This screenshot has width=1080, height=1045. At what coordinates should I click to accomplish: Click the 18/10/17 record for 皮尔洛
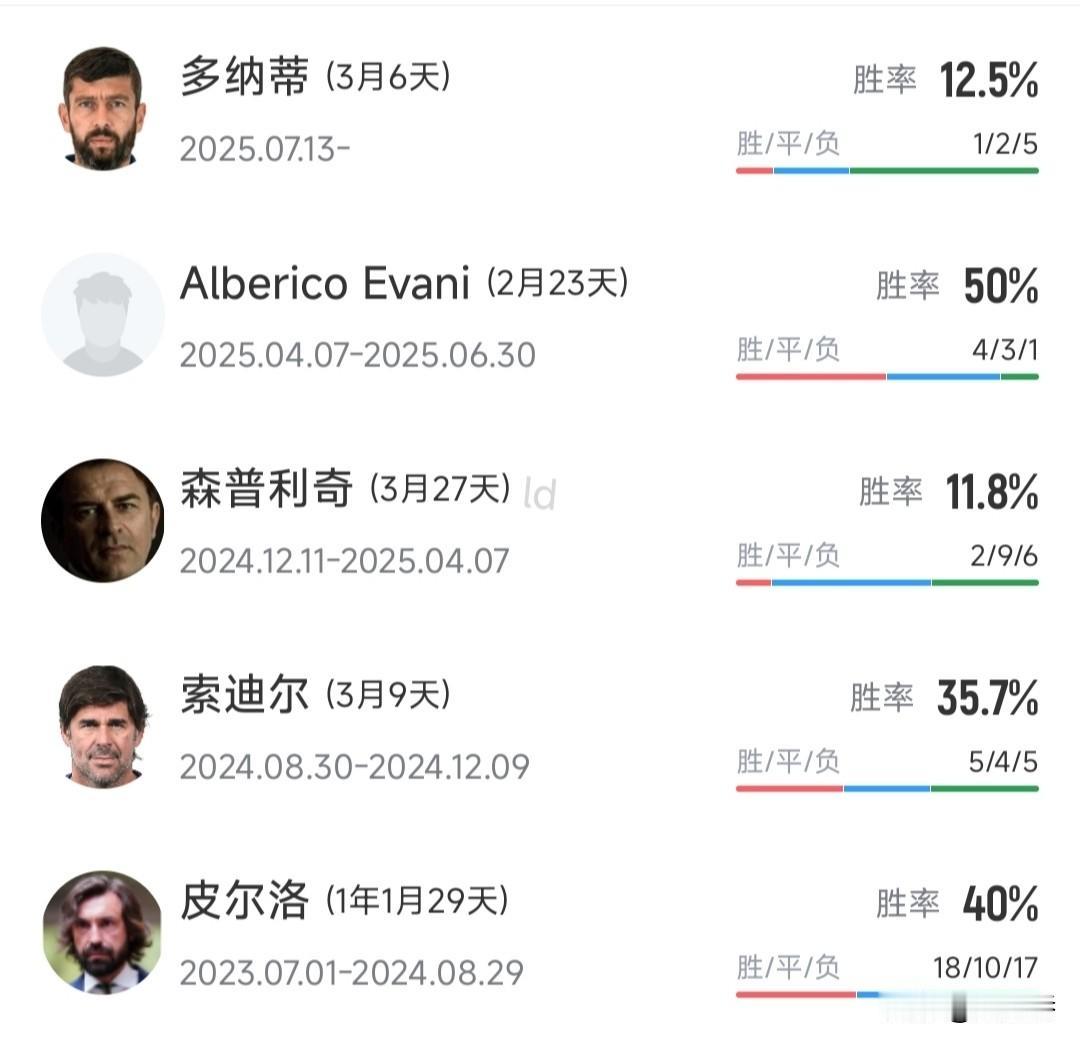[x=986, y=968]
